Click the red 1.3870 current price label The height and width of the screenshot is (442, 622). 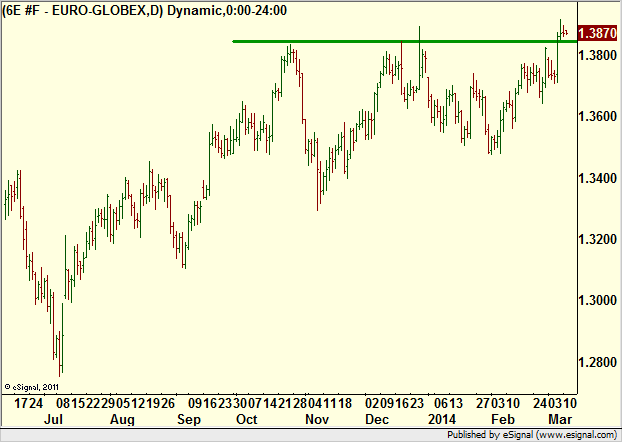(x=597, y=33)
